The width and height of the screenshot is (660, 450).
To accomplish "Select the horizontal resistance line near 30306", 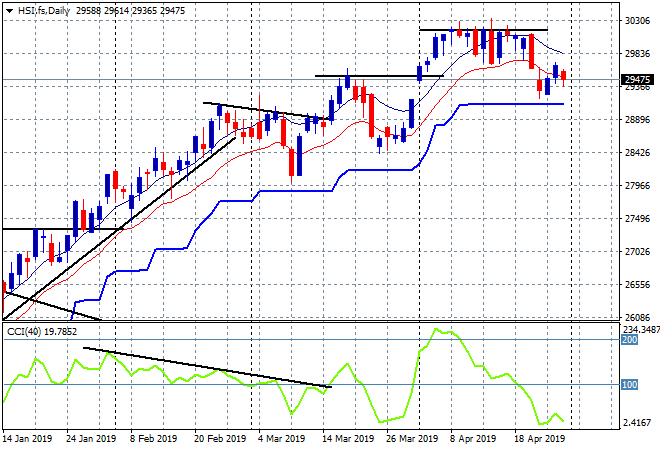I will click(484, 30).
